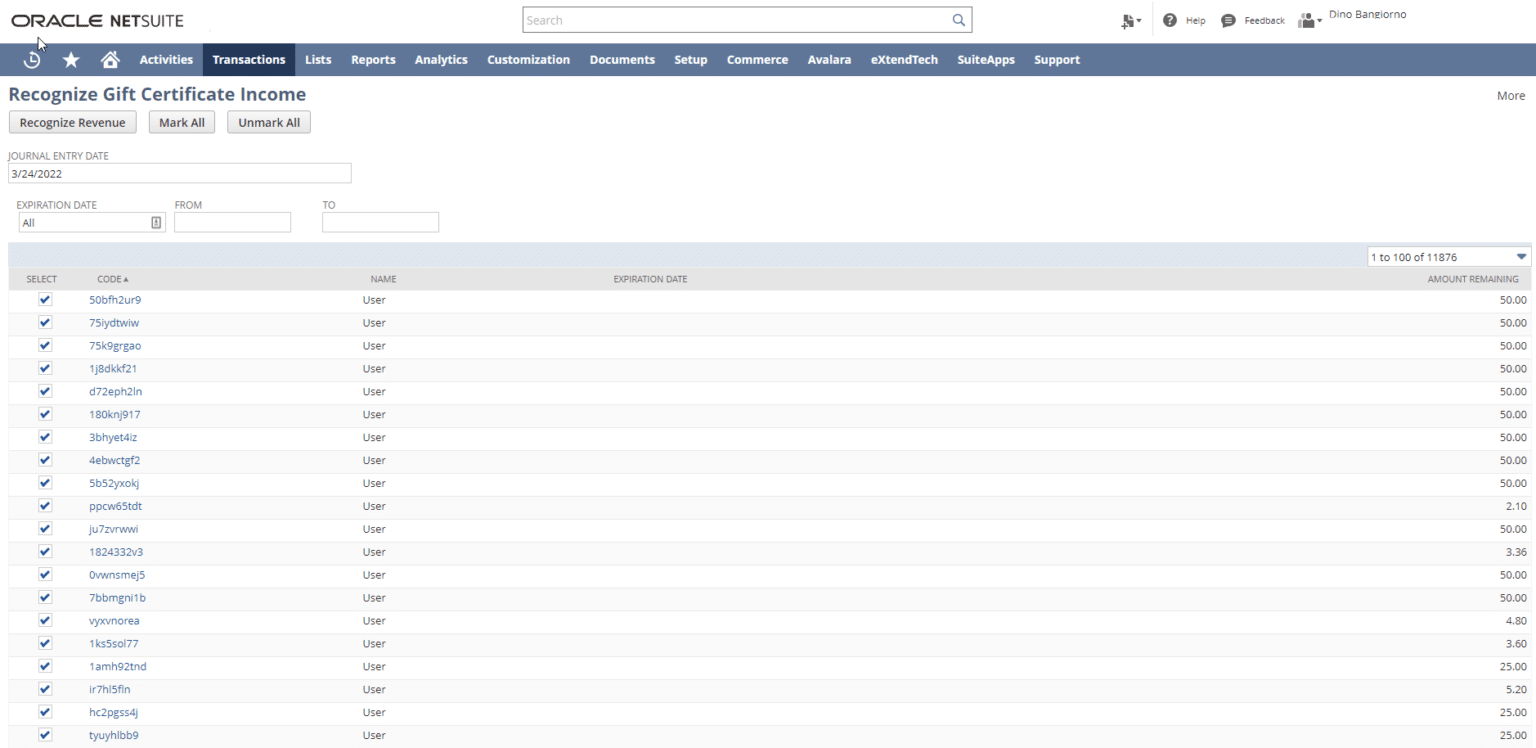Switch to the Reports menu
The width and height of the screenshot is (1536, 748).
(x=373, y=59)
